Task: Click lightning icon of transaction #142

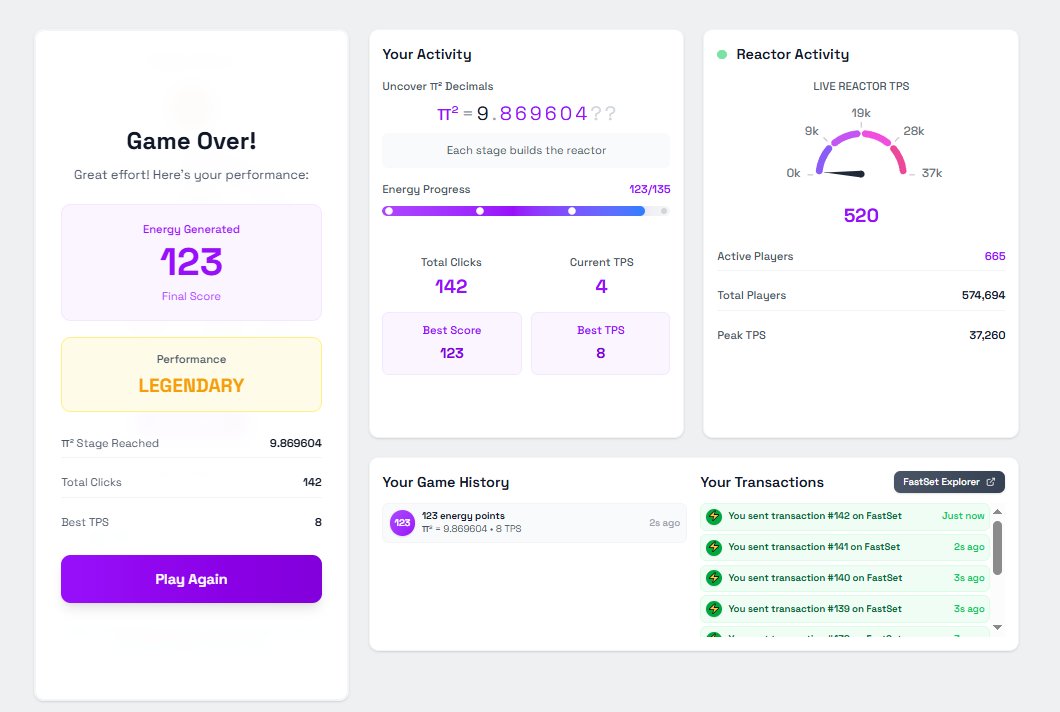Action: click(x=714, y=517)
